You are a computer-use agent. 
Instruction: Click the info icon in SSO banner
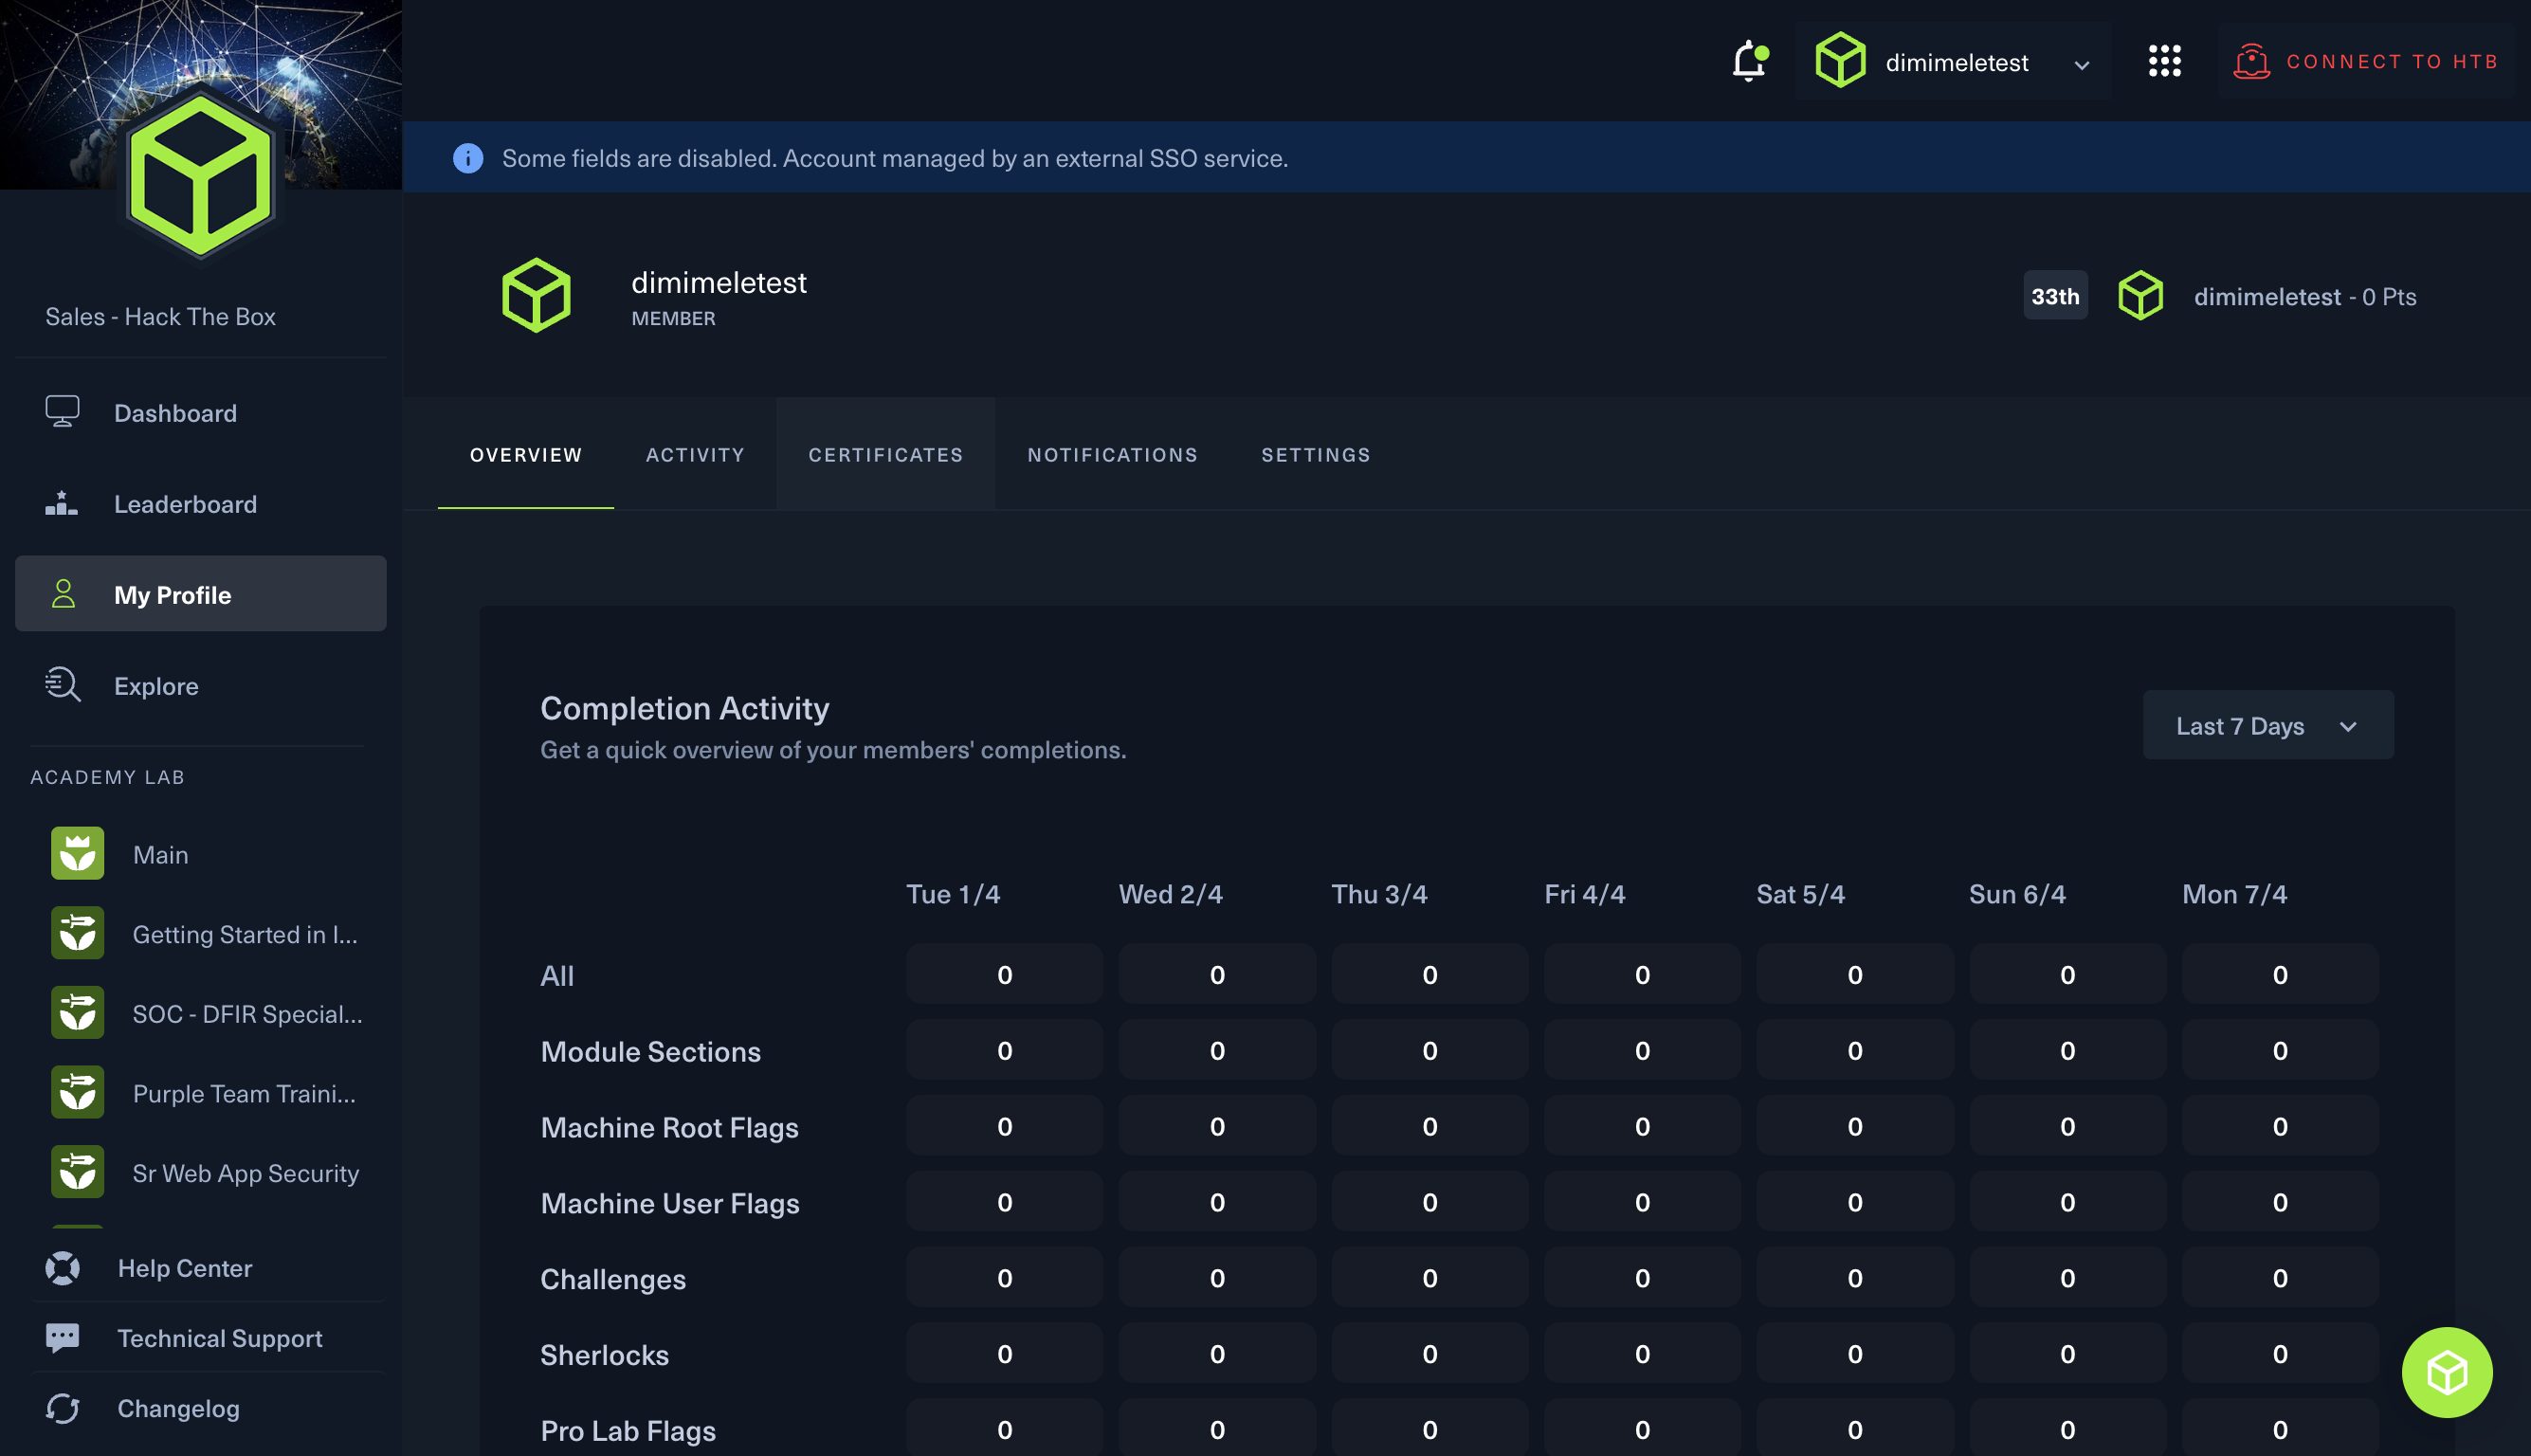coord(468,158)
